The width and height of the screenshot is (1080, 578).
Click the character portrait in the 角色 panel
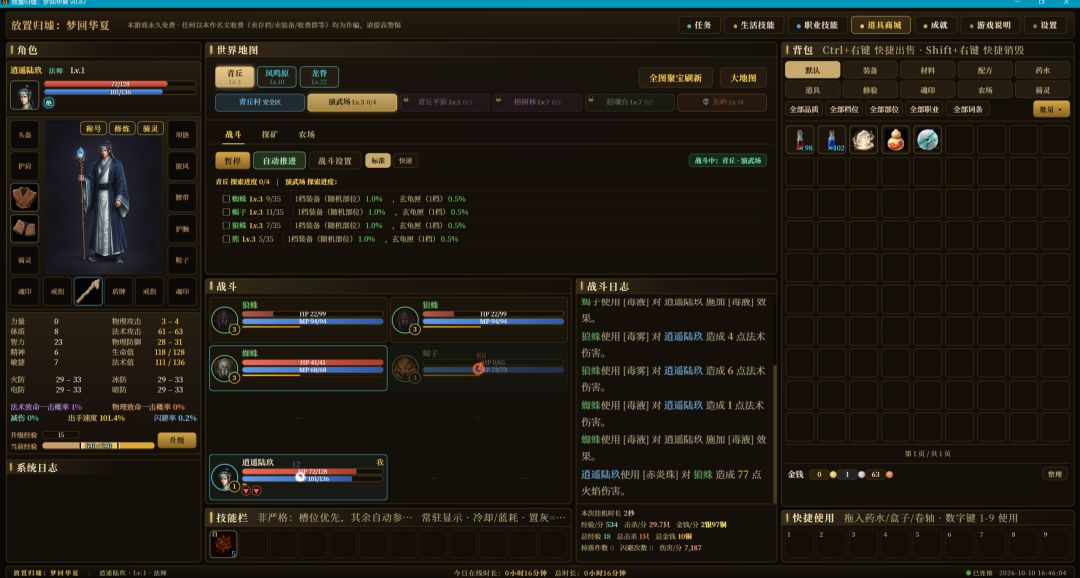click(25, 94)
